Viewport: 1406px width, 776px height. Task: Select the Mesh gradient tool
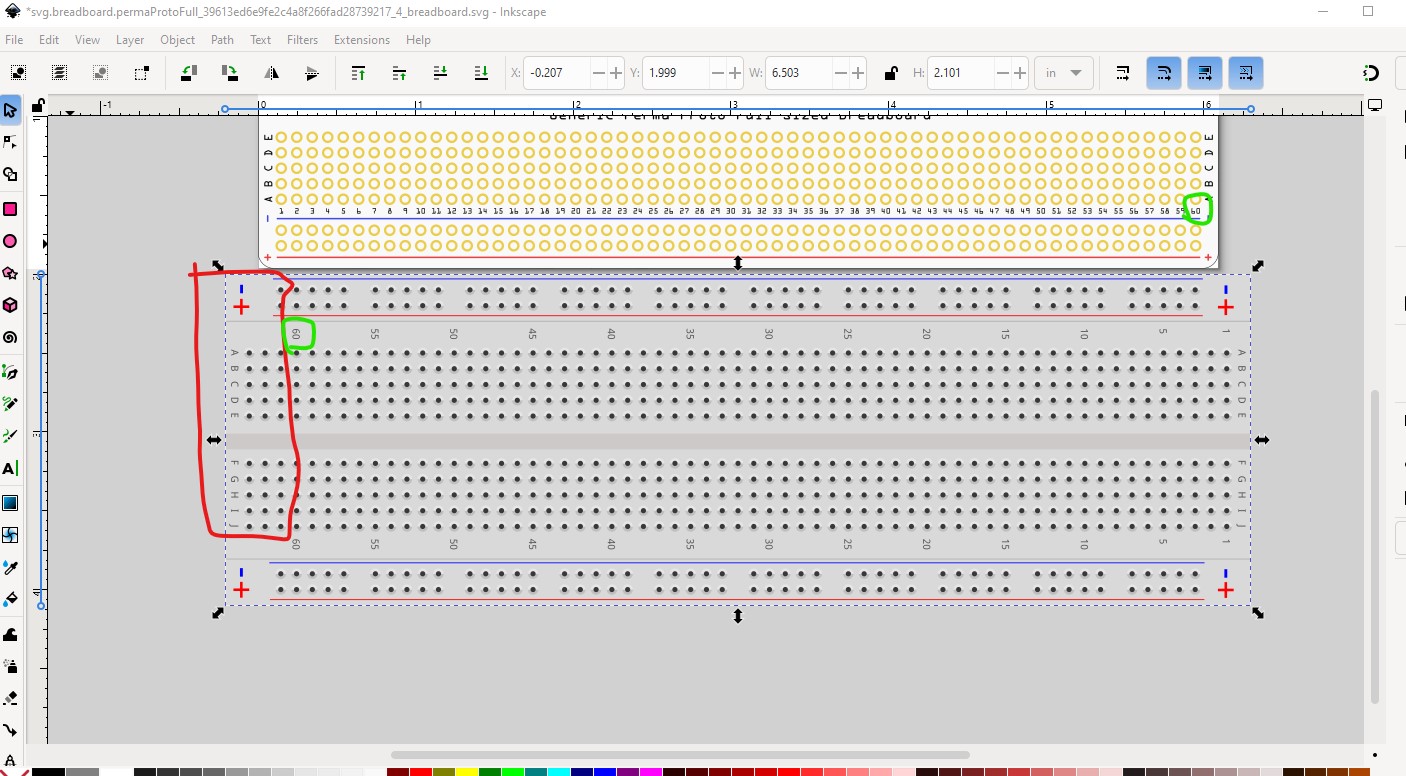[10, 535]
